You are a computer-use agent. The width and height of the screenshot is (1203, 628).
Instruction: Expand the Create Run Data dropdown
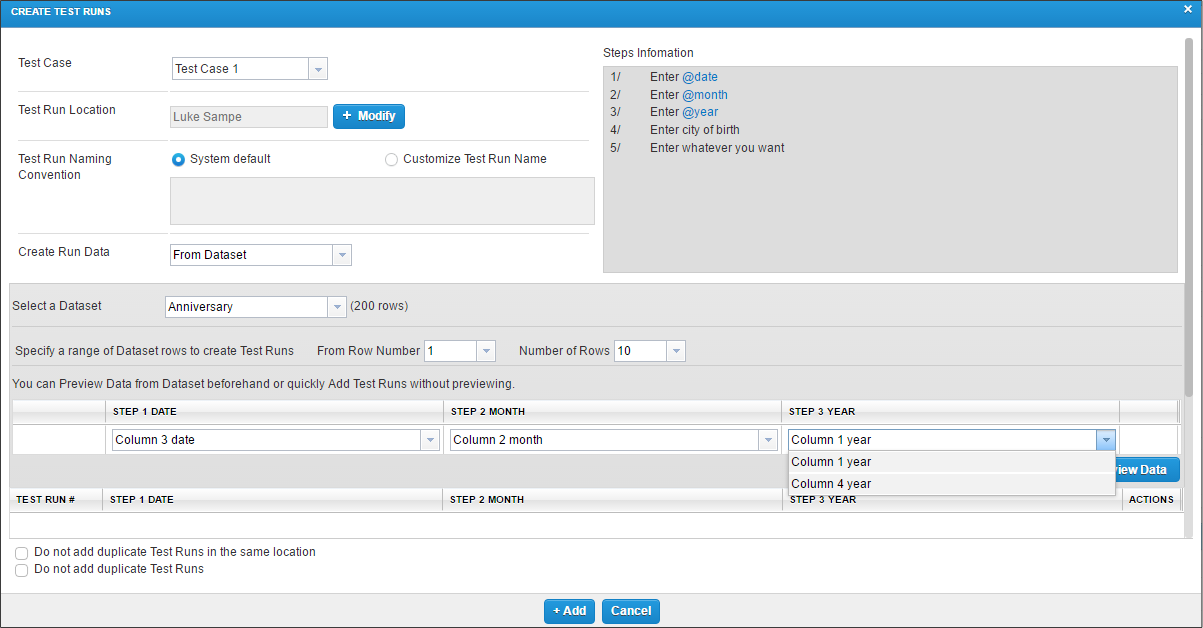click(x=342, y=255)
